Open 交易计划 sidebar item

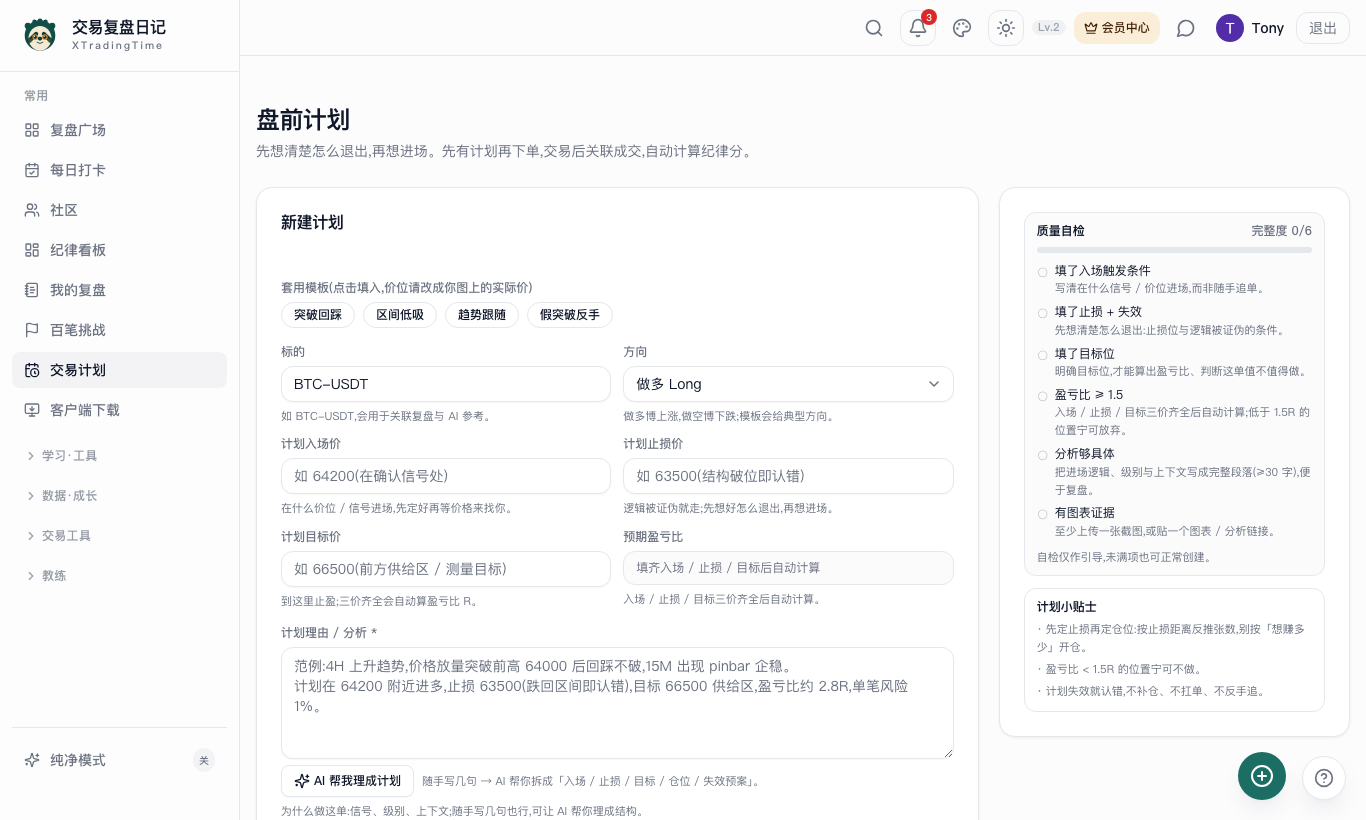click(x=119, y=370)
